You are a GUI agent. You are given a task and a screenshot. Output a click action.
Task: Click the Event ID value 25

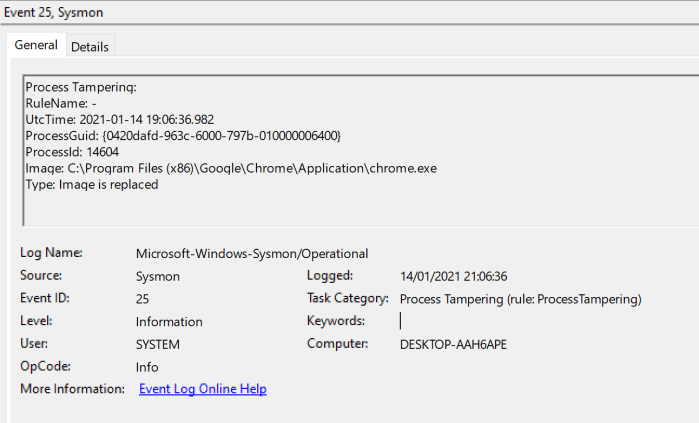(x=143, y=299)
